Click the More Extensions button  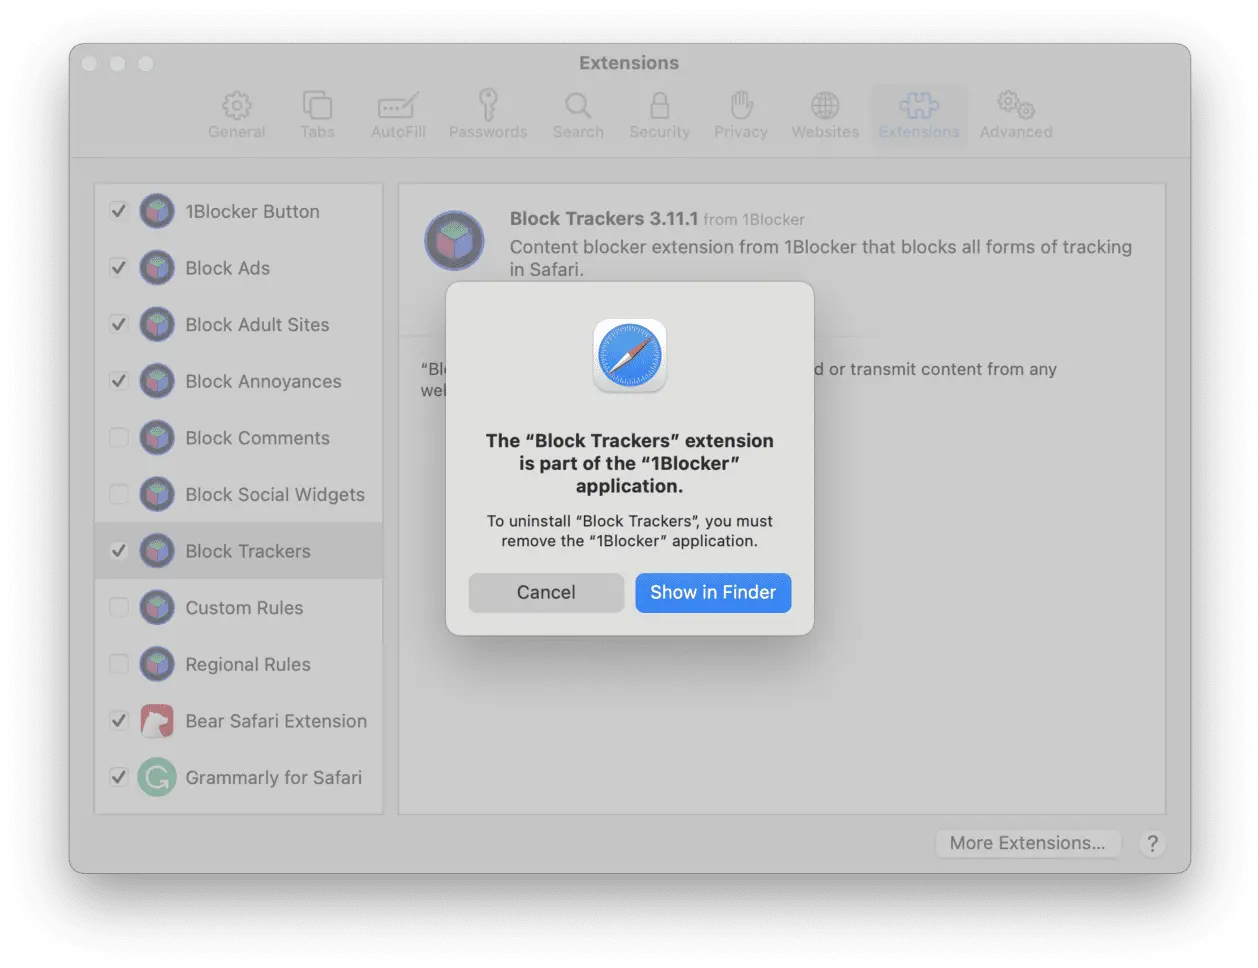tap(1027, 843)
